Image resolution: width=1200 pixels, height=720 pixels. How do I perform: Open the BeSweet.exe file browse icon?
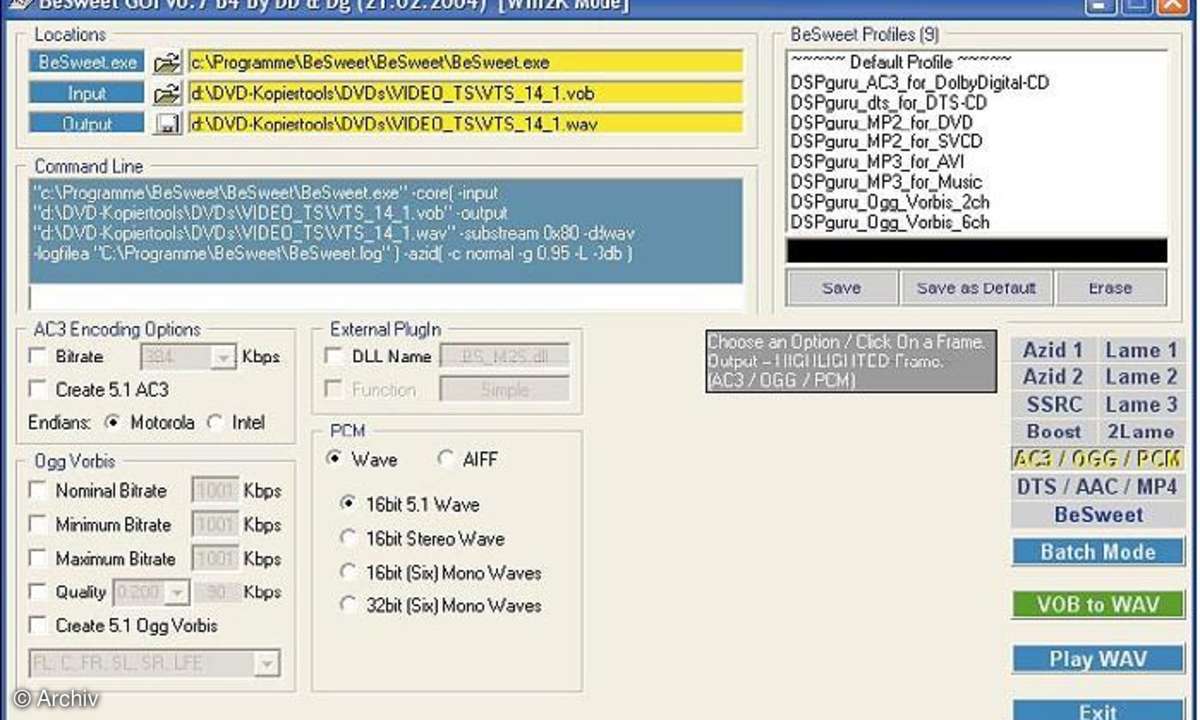pos(167,63)
